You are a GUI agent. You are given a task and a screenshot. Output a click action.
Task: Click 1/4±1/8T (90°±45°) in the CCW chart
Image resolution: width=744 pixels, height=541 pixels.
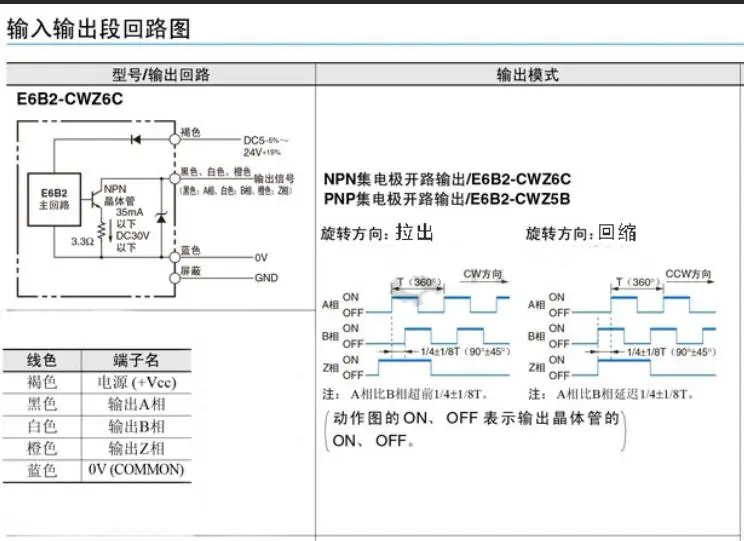pos(671,352)
